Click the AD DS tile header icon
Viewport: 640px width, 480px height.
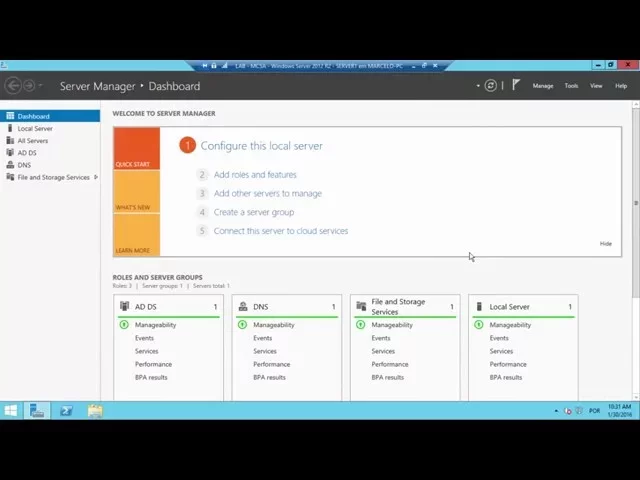pyautogui.click(x=124, y=306)
